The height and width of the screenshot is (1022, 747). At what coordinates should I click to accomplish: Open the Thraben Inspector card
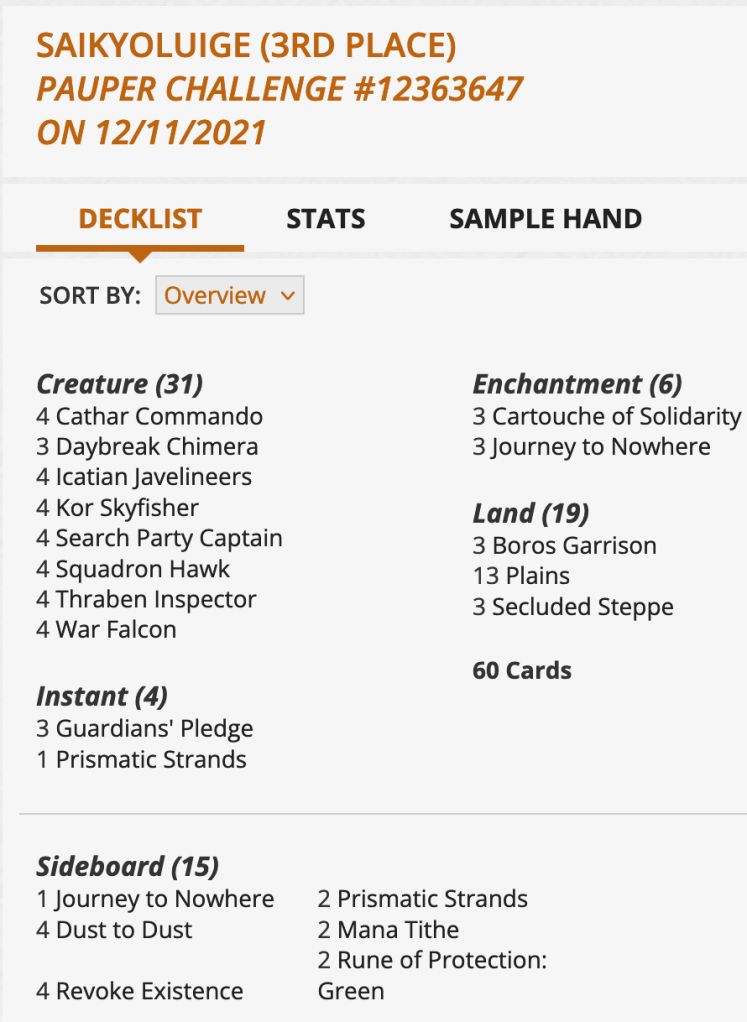[x=156, y=600]
